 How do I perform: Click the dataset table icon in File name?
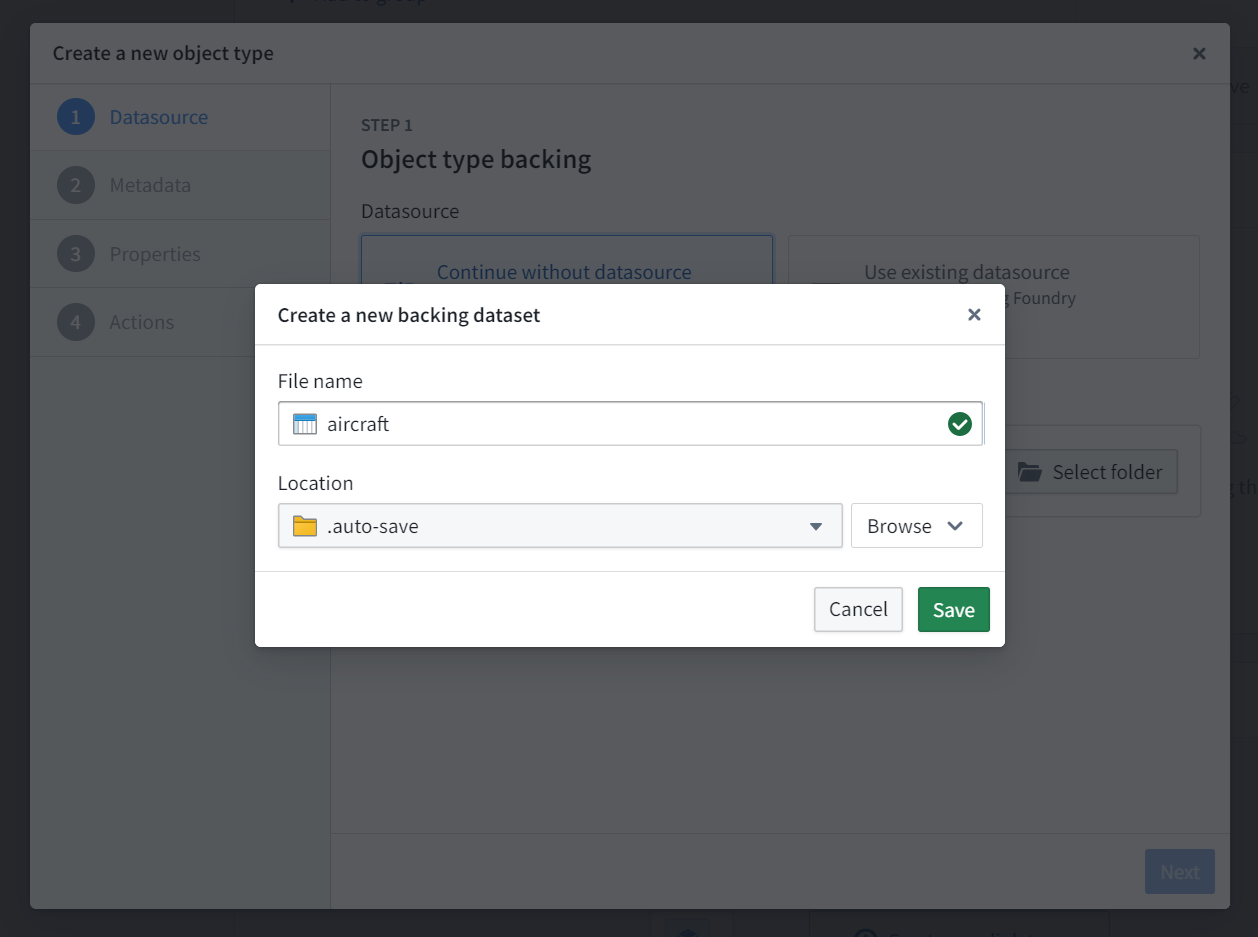pyautogui.click(x=304, y=424)
